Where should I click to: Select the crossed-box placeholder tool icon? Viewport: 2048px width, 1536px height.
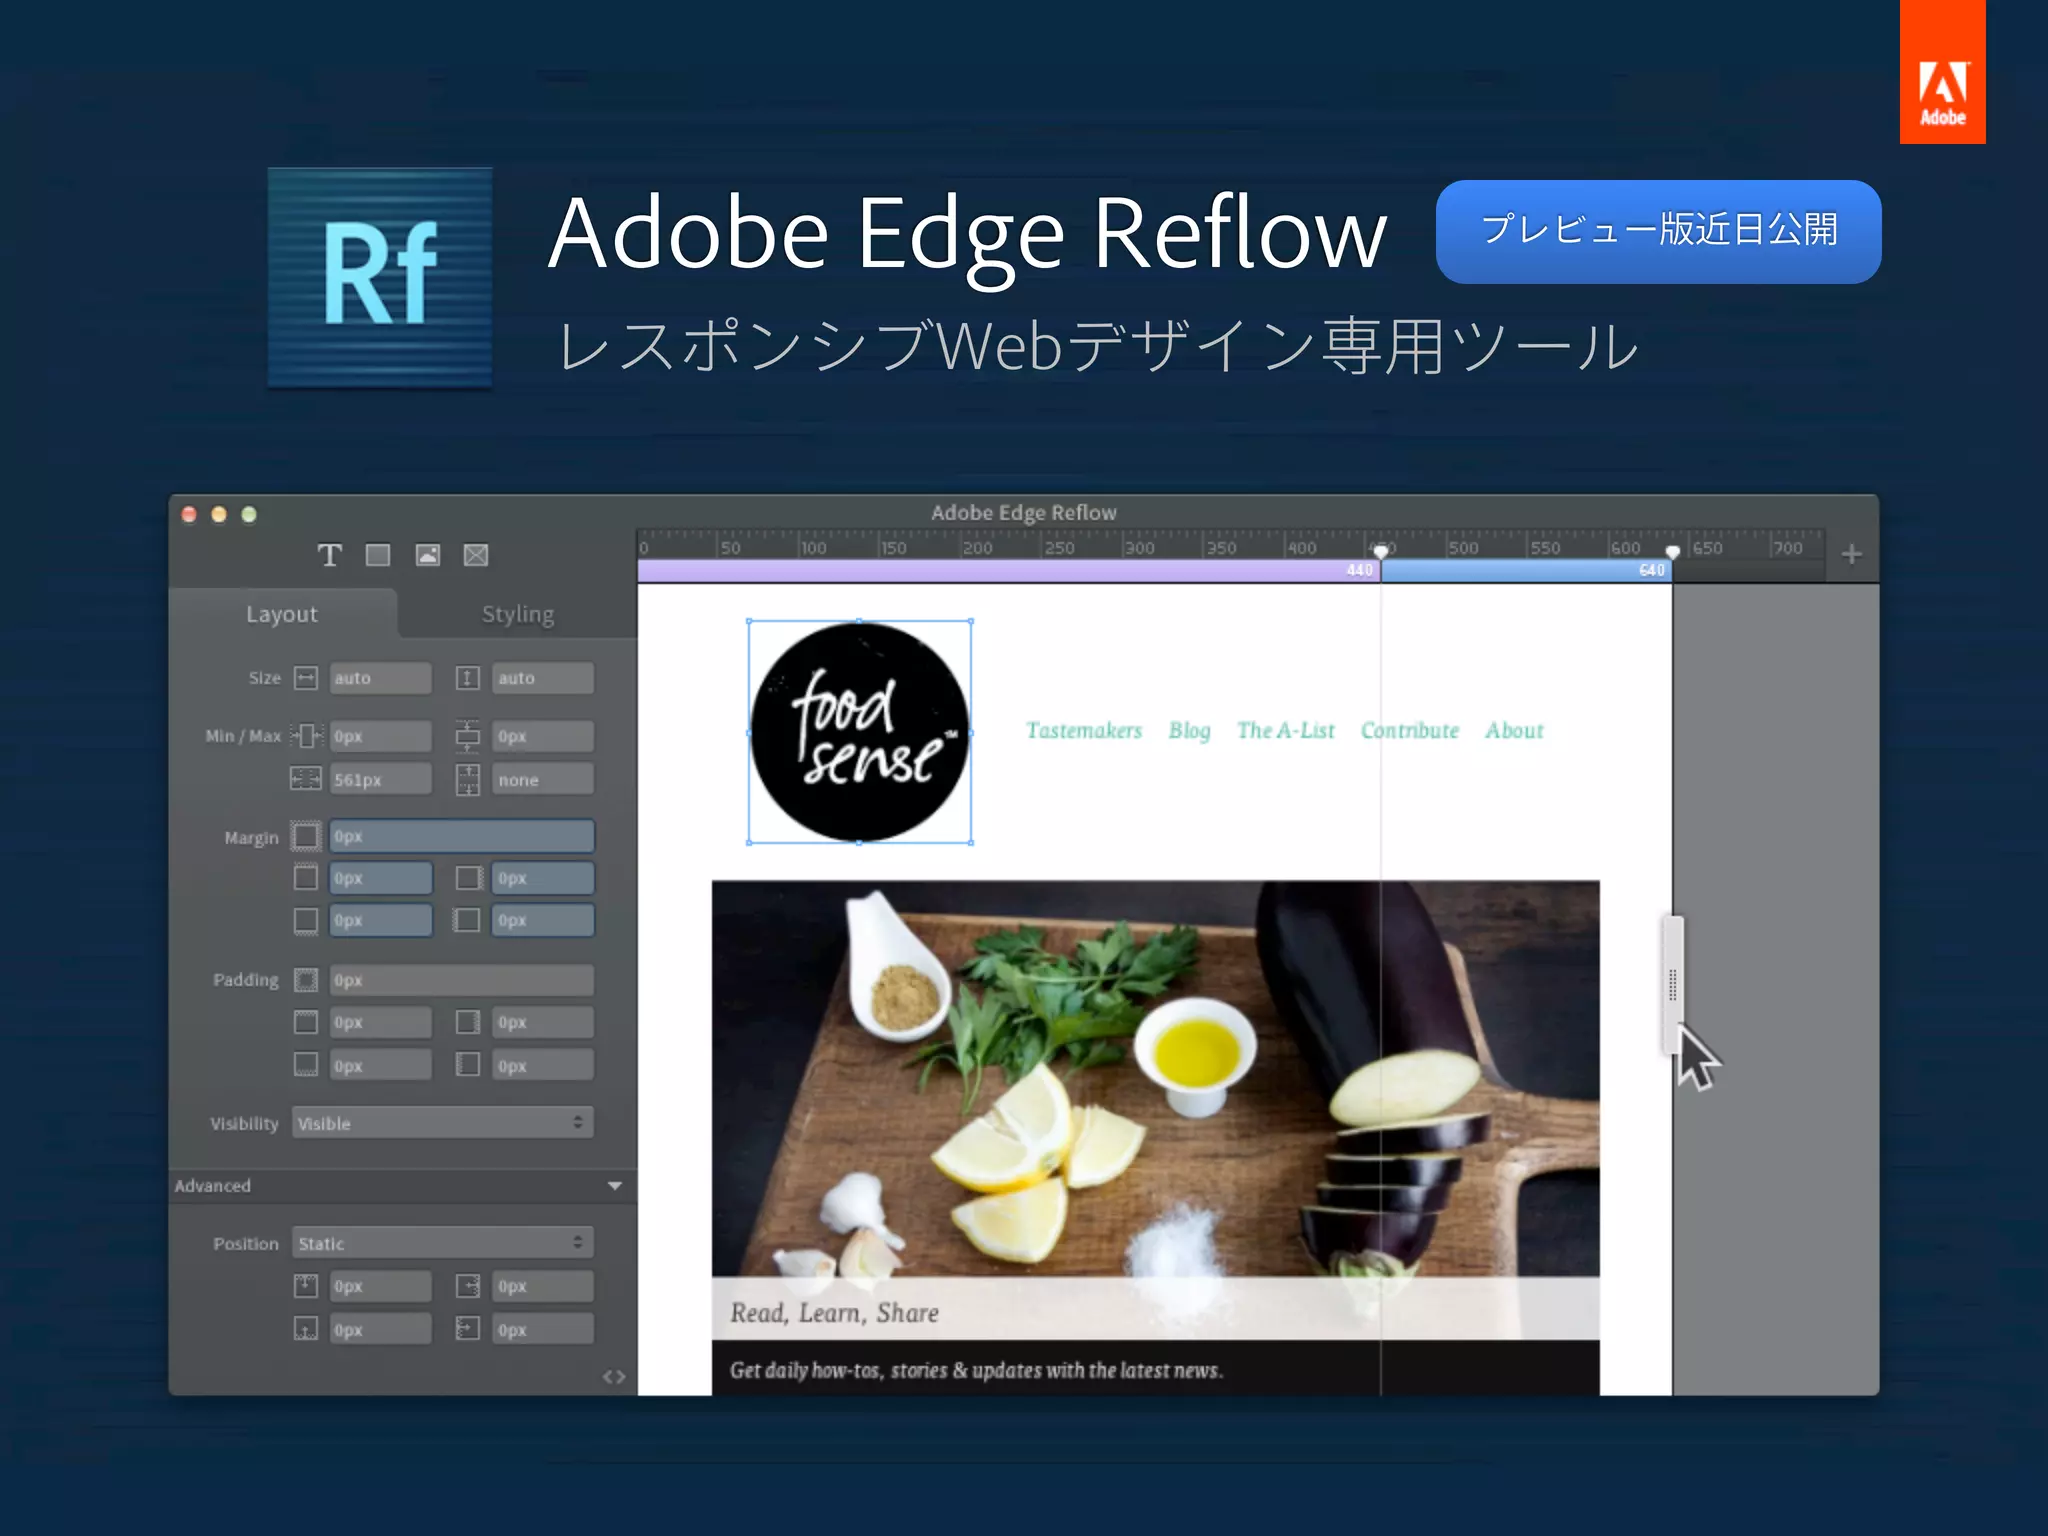tap(476, 555)
